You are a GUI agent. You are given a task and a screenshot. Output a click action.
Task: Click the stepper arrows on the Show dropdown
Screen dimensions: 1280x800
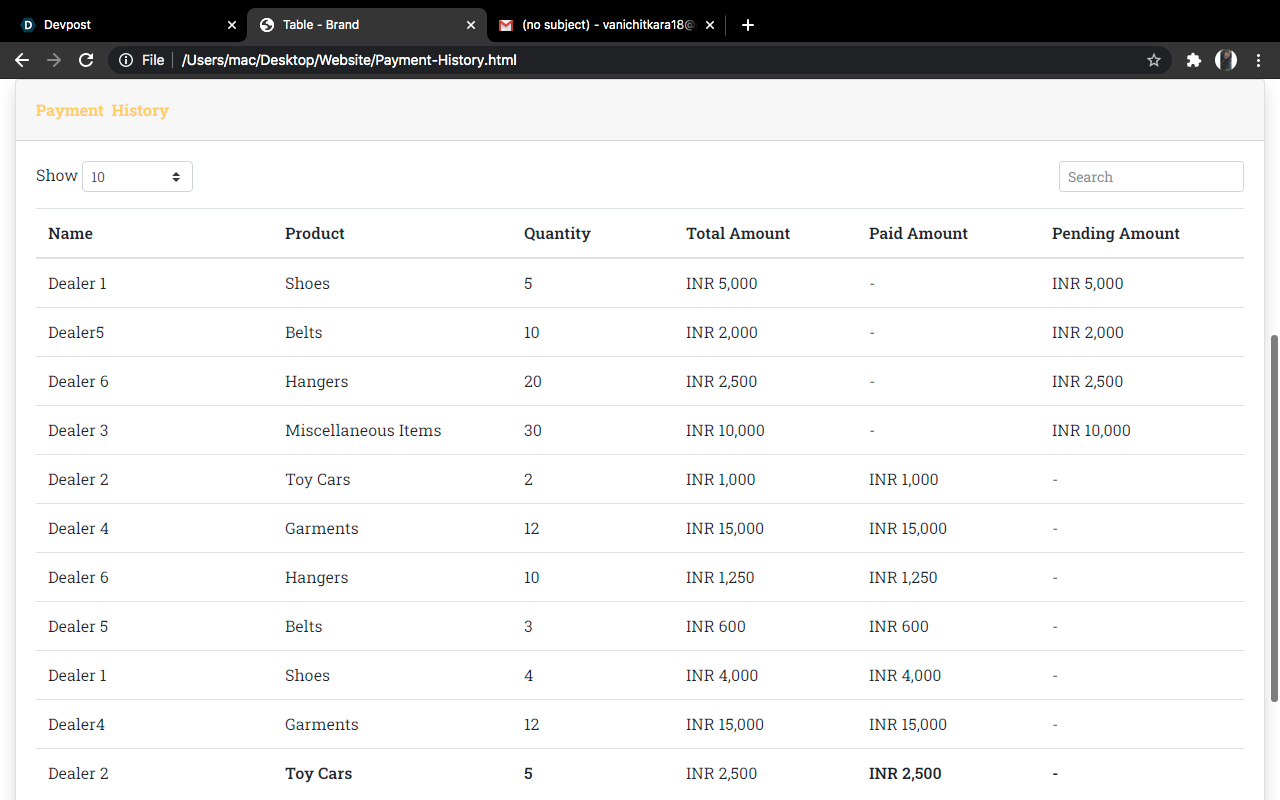point(178,176)
